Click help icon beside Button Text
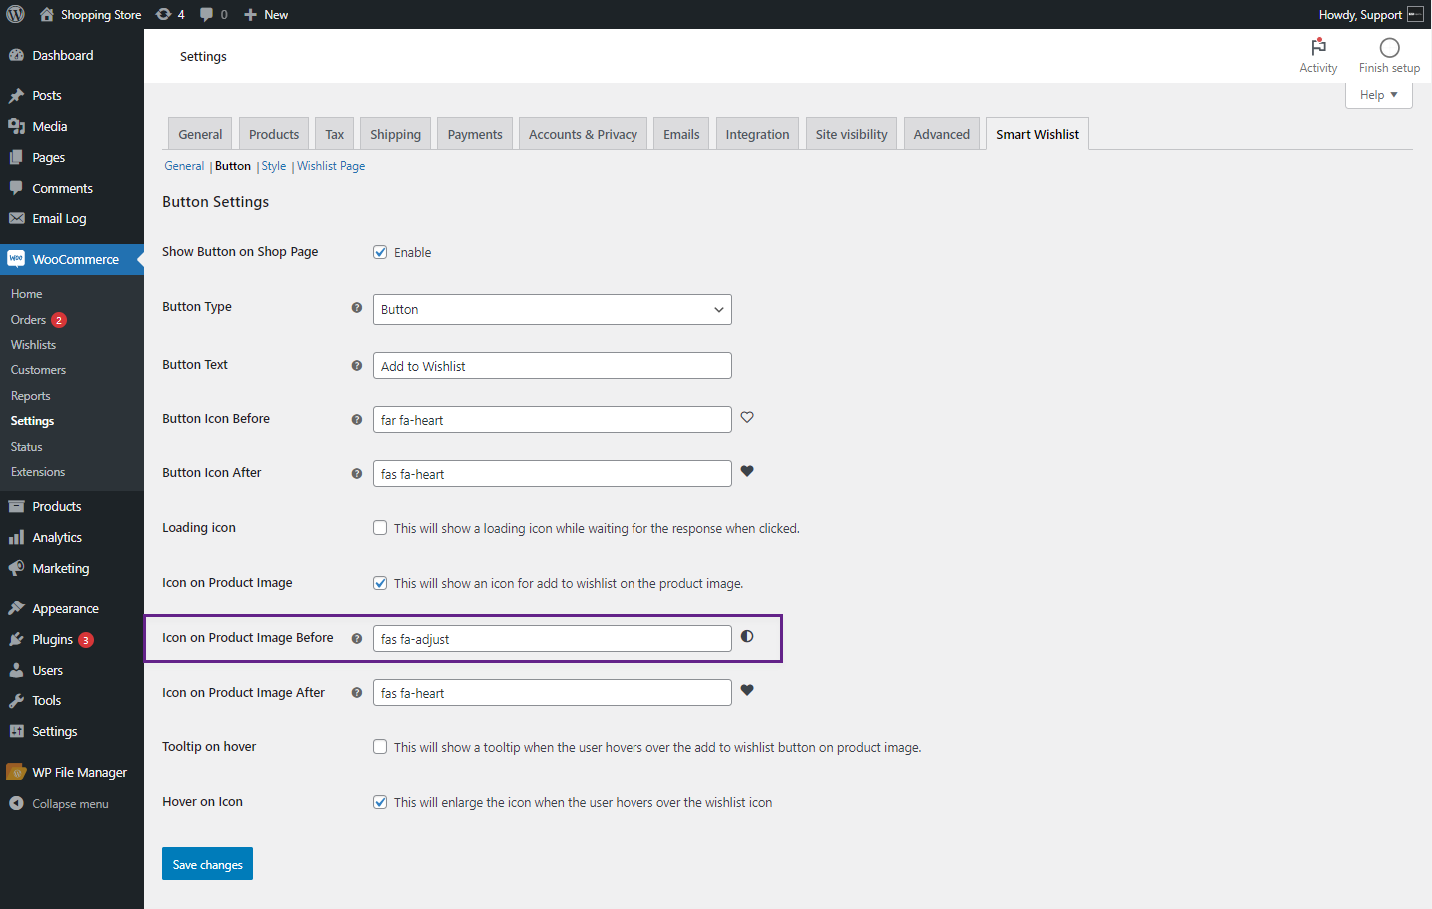Viewport: 1432px width, 909px height. (x=356, y=366)
